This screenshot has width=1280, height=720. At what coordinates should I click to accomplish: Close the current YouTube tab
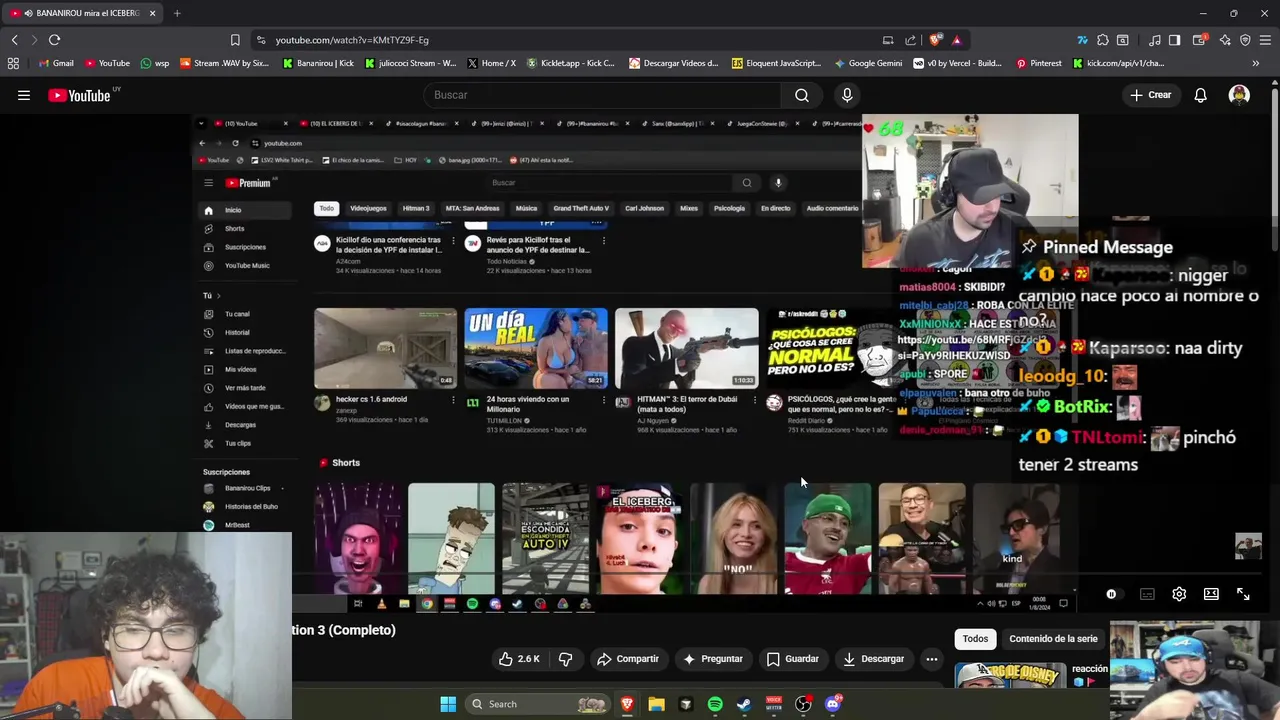[153, 13]
